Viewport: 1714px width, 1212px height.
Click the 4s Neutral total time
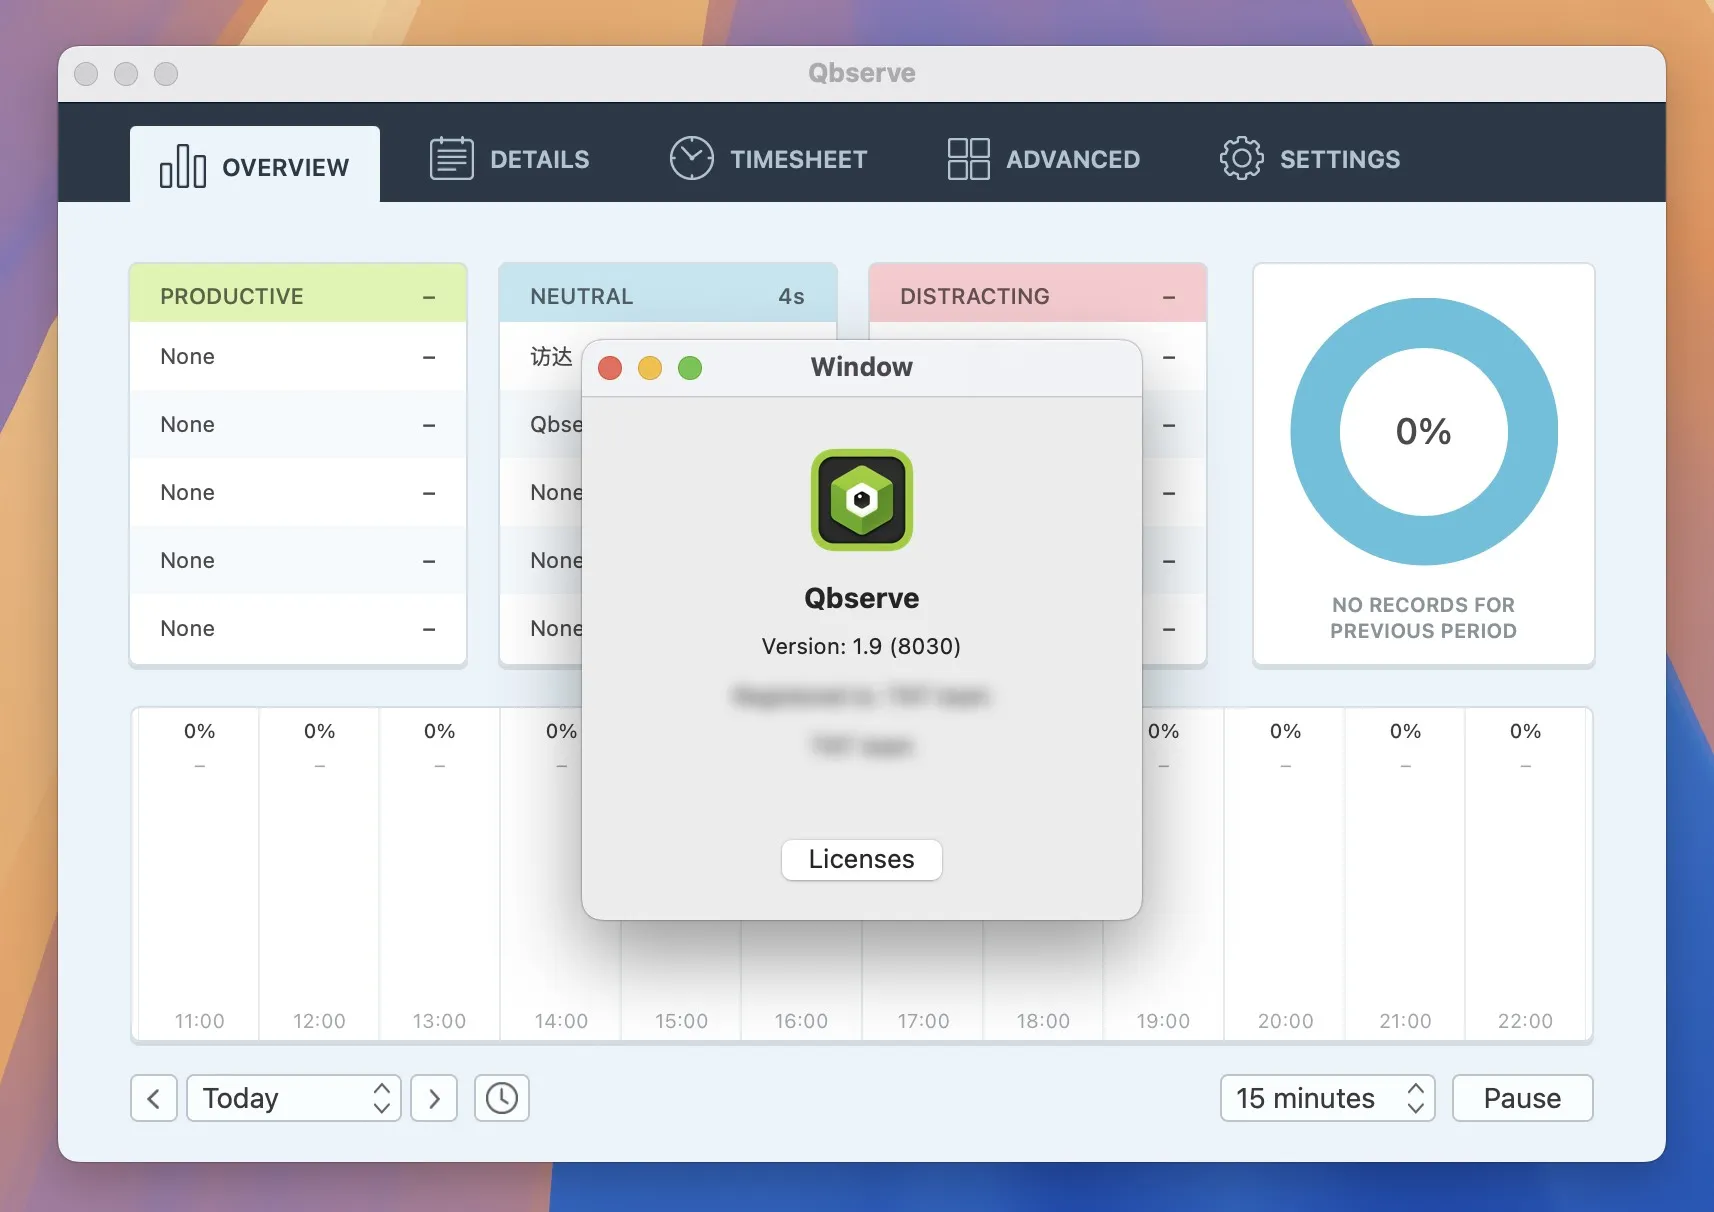click(791, 296)
